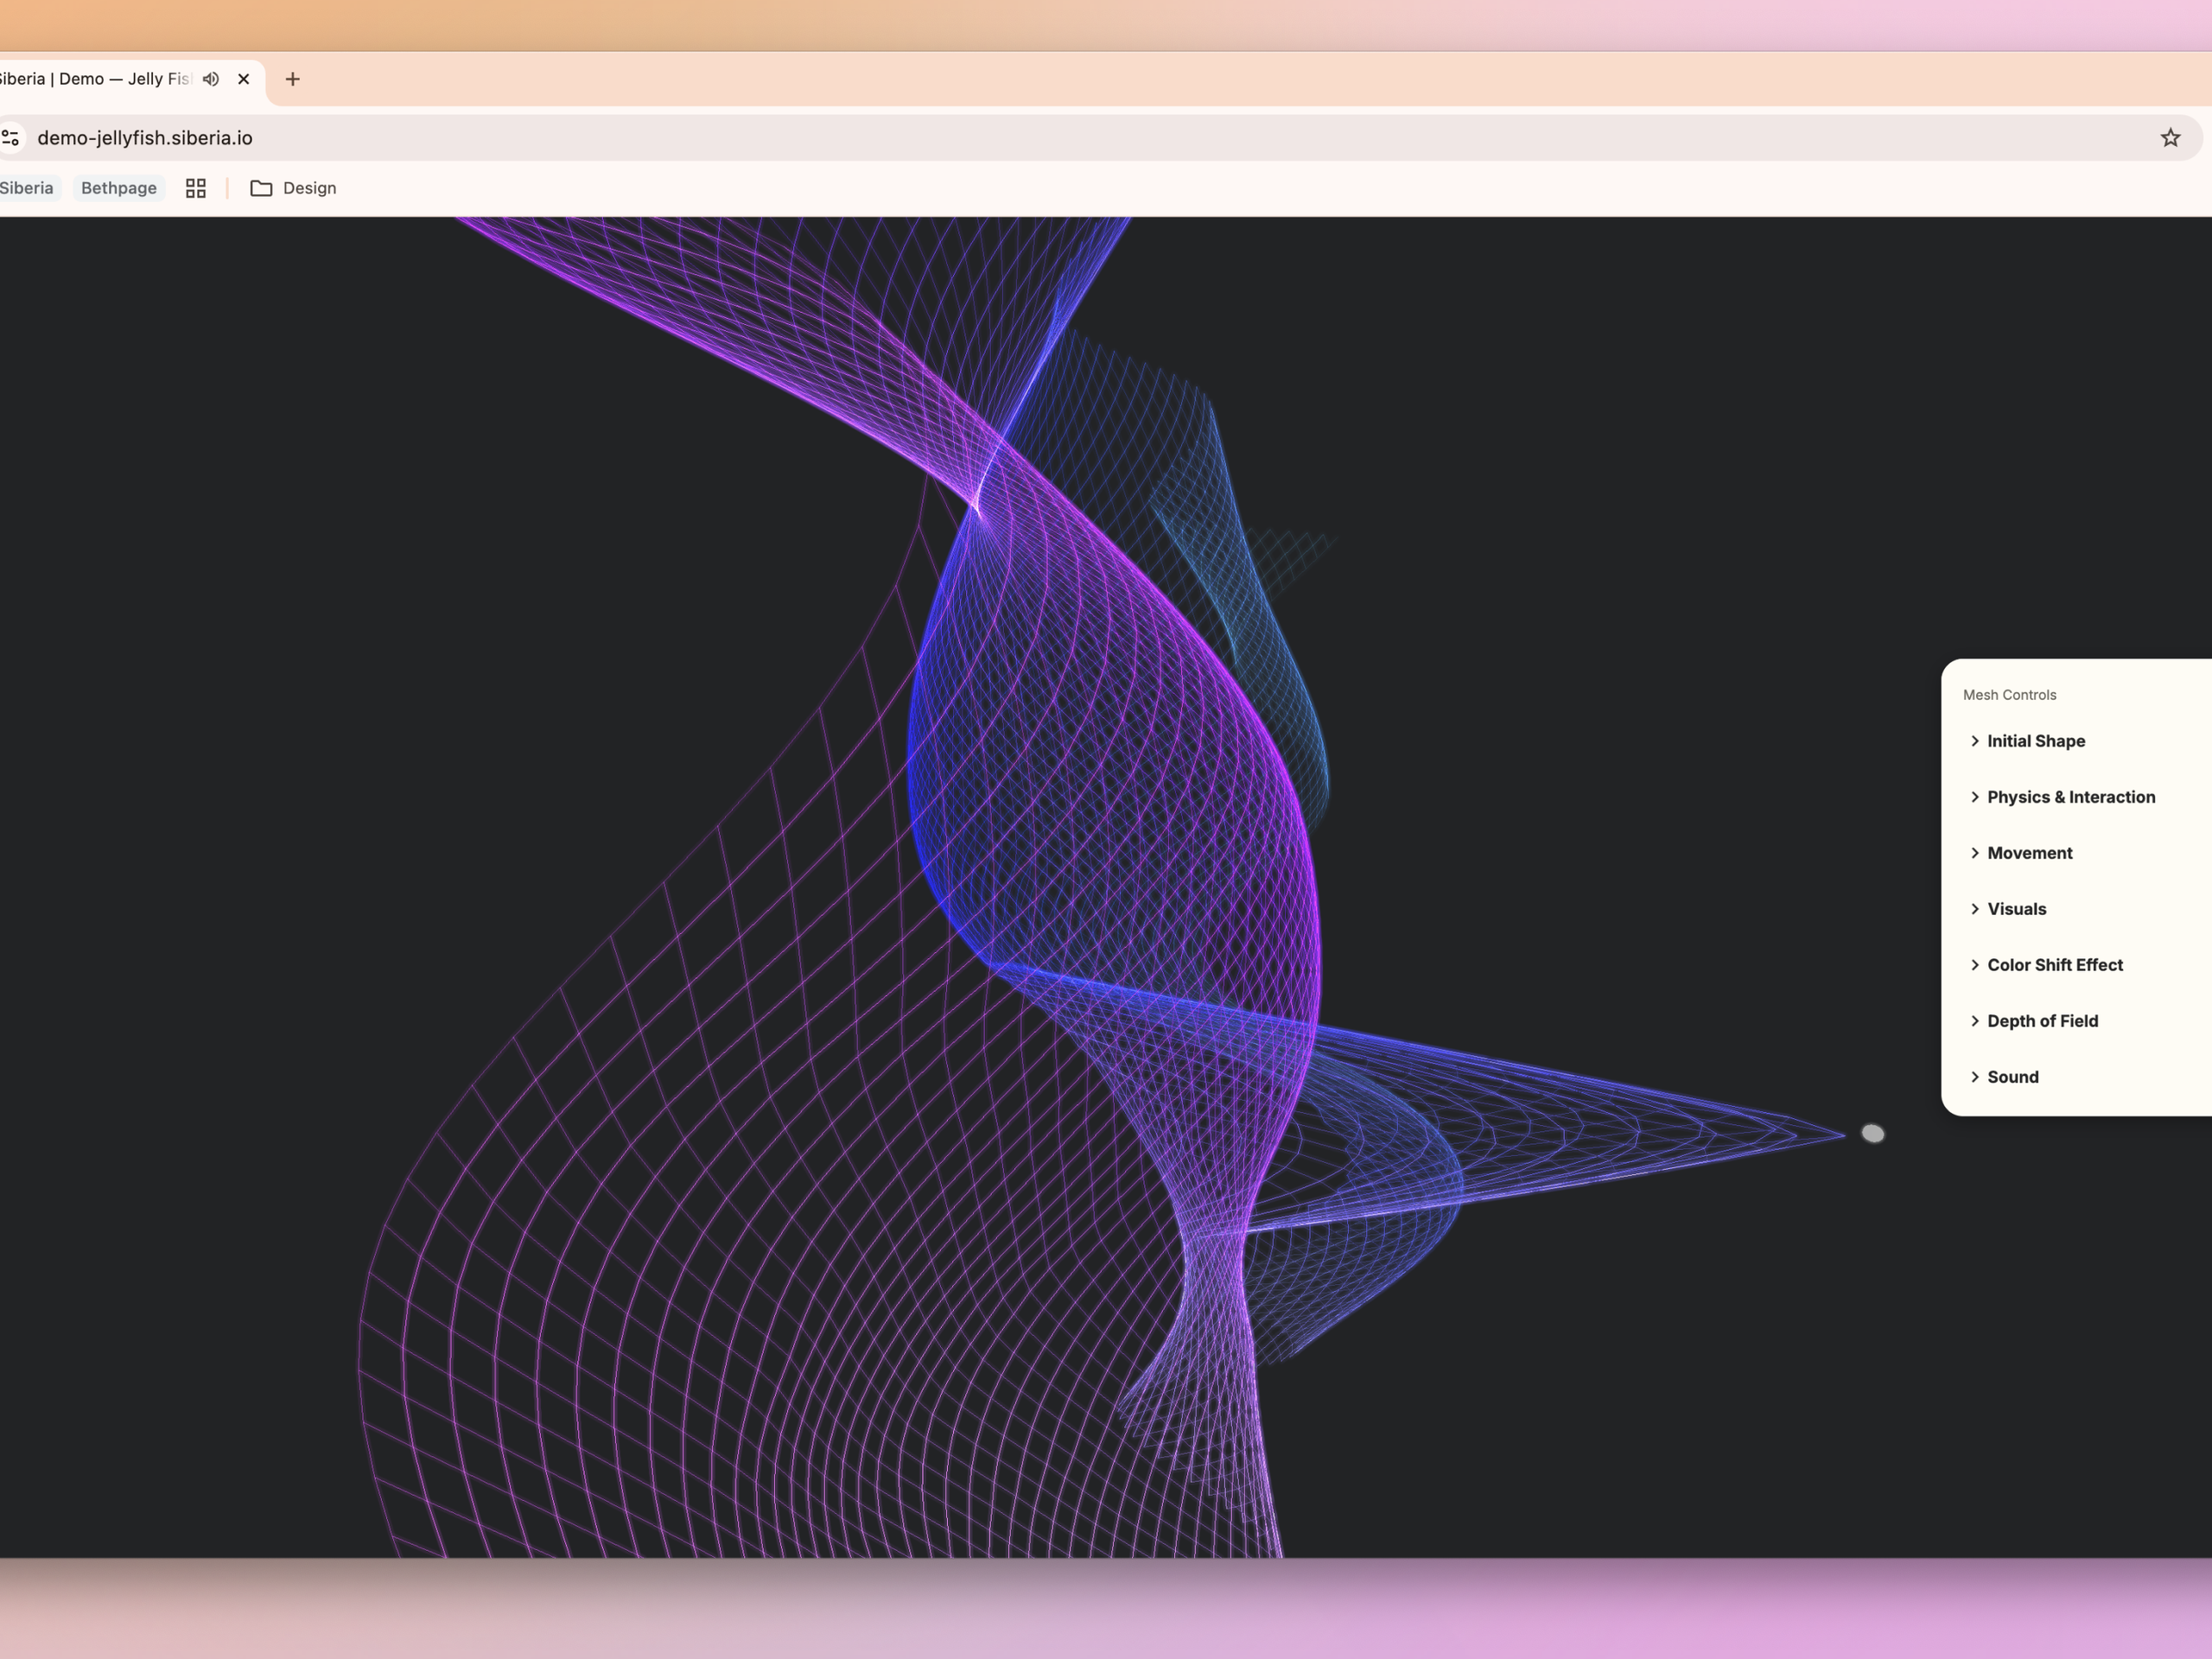Screen dimensions: 2212x1659
Task: Click the gray dot pointer near mesh tip
Action: click(x=1872, y=1133)
